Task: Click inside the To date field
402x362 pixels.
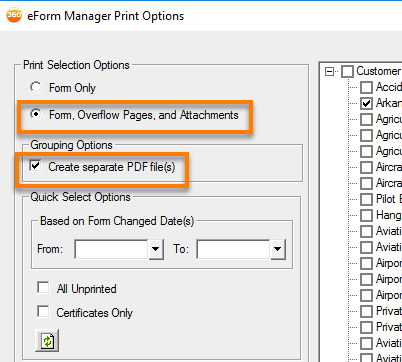Action: [x=233, y=249]
